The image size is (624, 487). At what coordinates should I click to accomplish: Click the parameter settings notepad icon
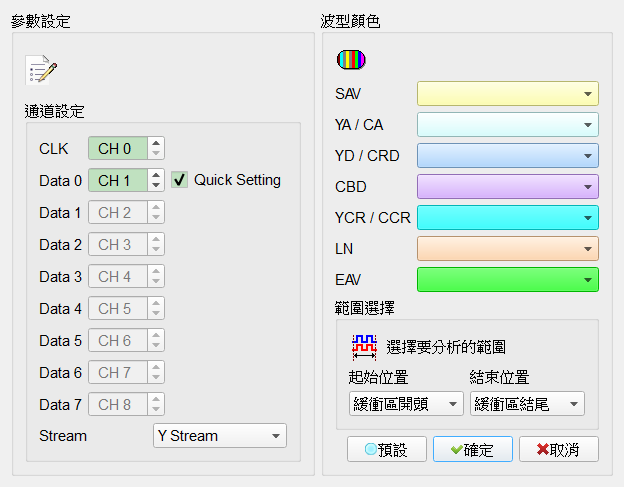point(41,70)
